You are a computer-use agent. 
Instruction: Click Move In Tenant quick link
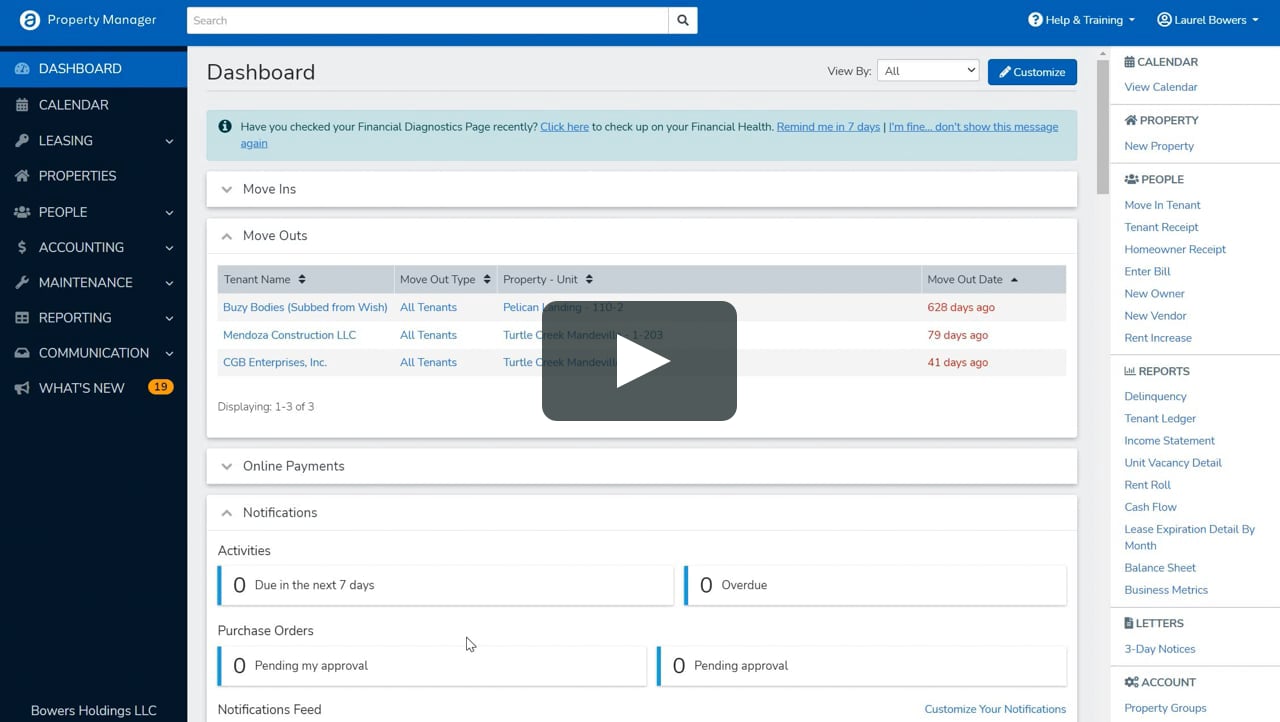click(1162, 205)
